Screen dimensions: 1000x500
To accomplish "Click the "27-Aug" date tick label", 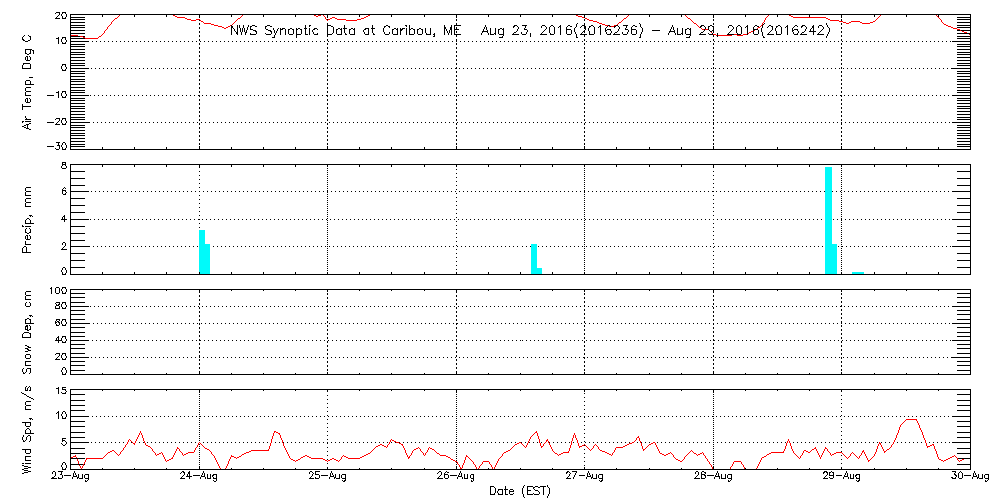I will coord(585,477).
